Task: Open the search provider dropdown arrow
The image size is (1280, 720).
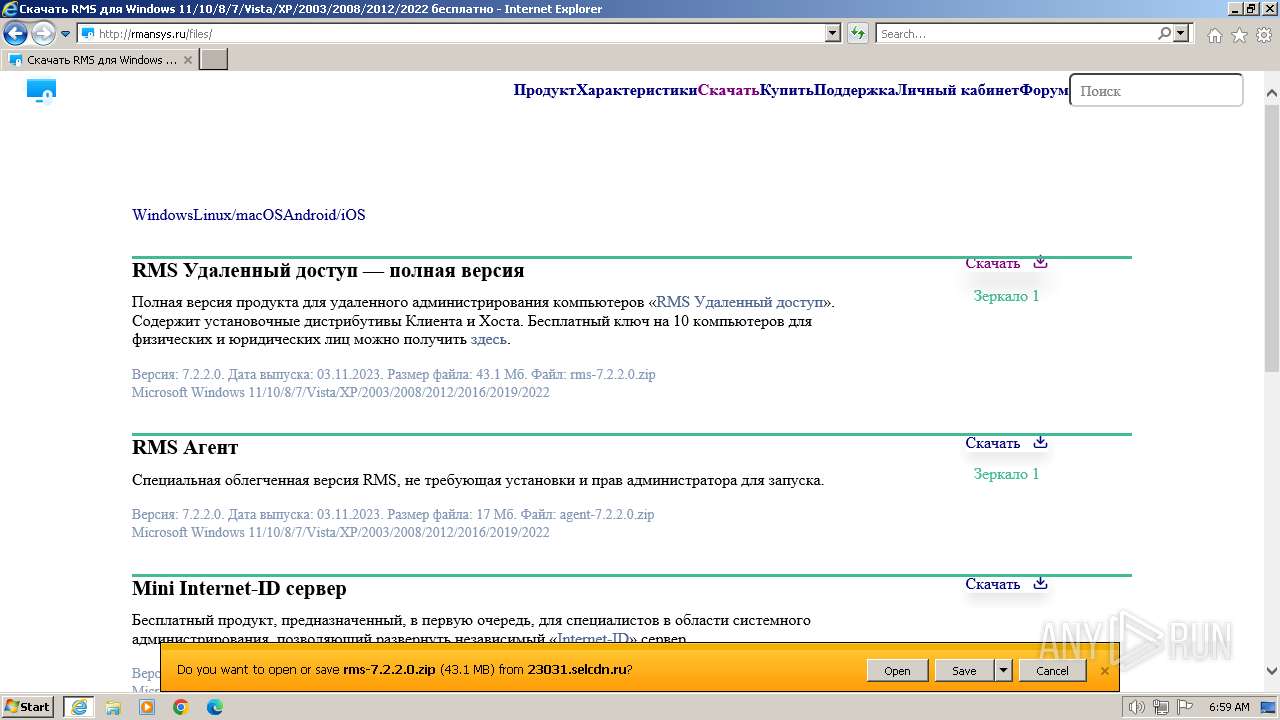Action: pos(1181,33)
